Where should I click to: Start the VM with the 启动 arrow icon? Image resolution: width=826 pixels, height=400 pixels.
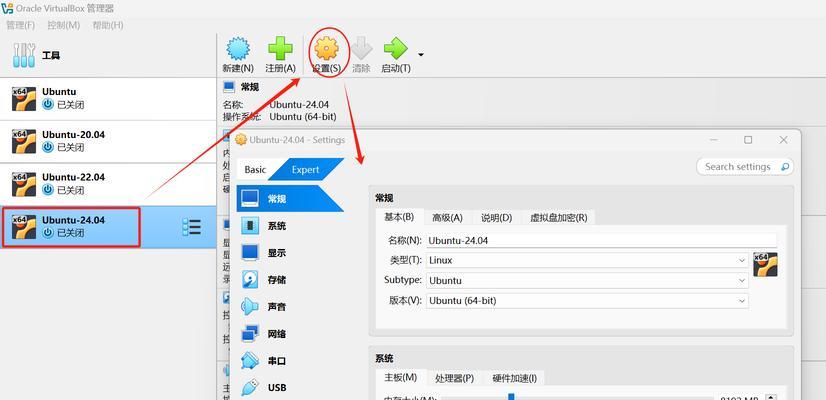point(396,50)
